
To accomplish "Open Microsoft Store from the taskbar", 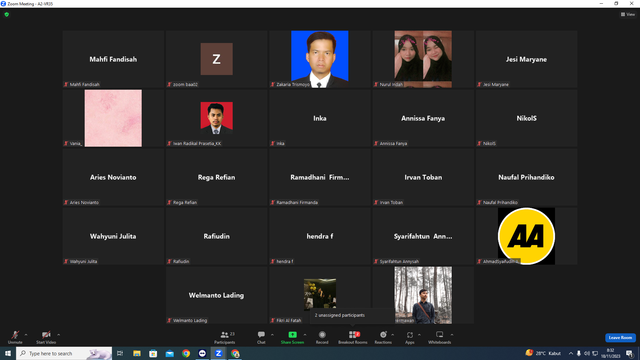I will point(153,353).
